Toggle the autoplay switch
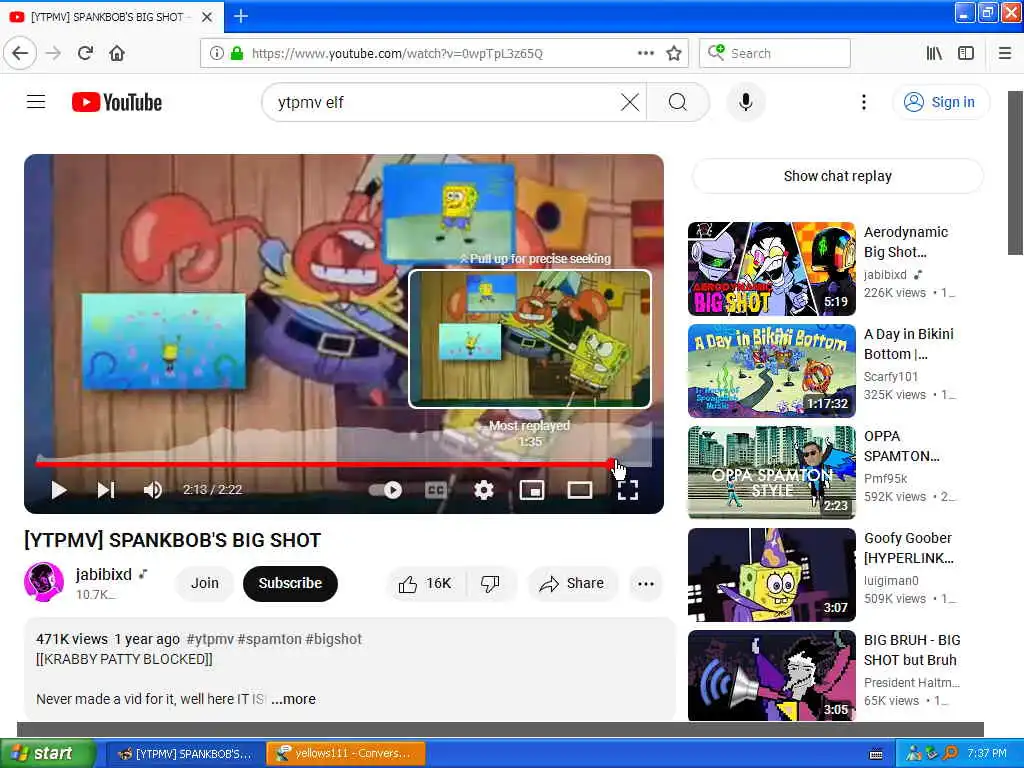 coord(386,490)
